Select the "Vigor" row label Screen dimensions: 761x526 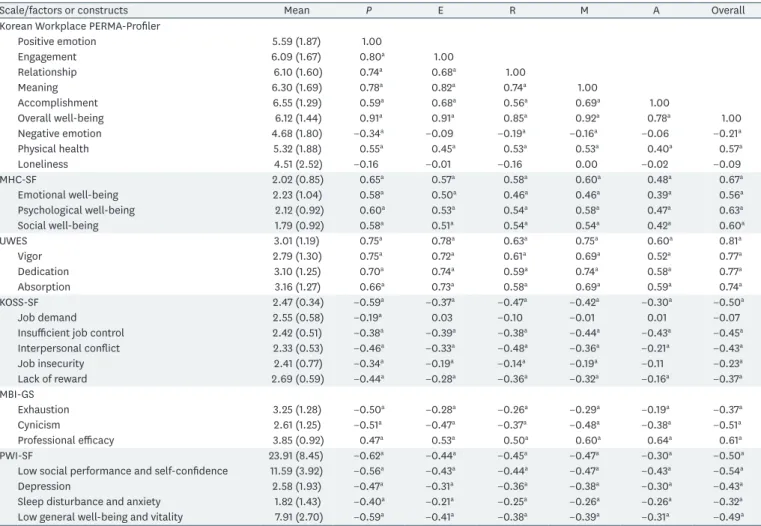[x=30, y=256]
